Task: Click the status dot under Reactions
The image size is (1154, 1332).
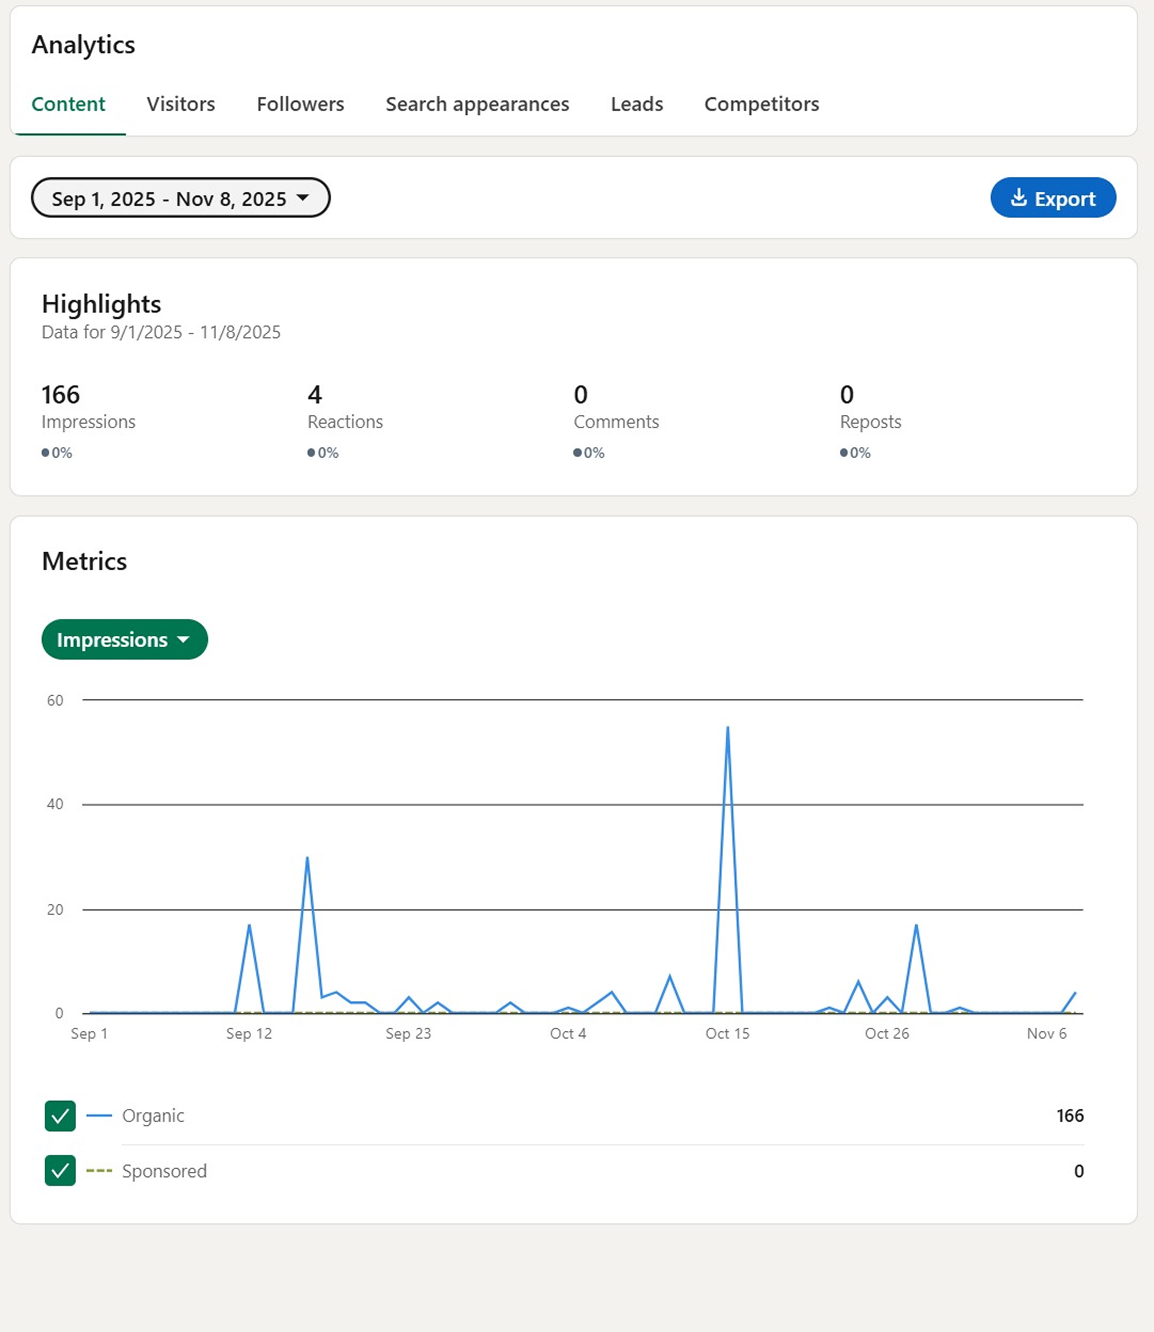Action: (x=309, y=452)
